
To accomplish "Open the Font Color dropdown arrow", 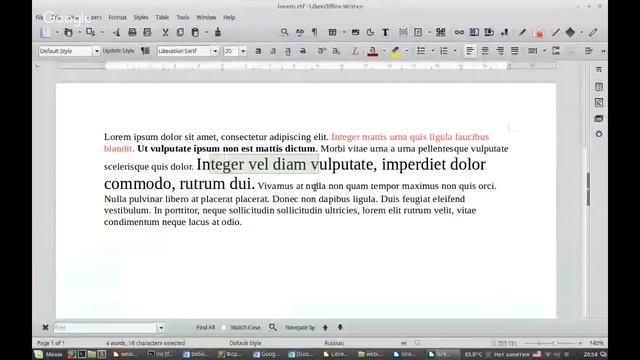I will tap(384, 51).
